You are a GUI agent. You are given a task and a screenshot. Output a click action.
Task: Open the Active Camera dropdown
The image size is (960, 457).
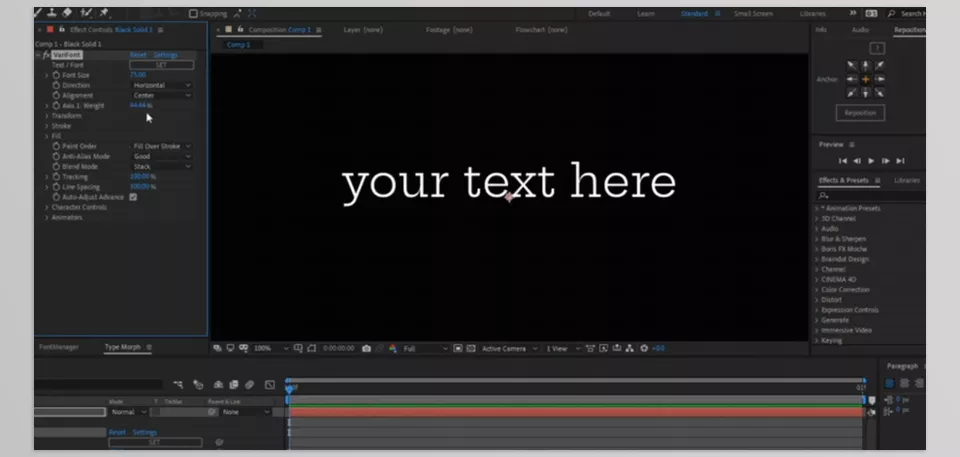point(509,349)
